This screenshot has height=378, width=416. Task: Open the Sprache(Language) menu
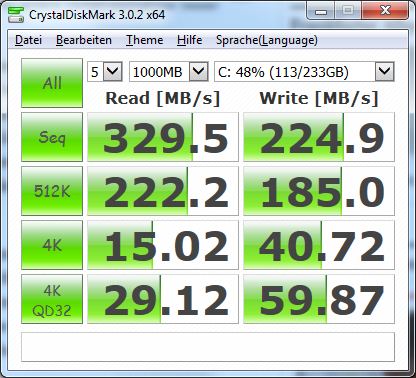(267, 40)
